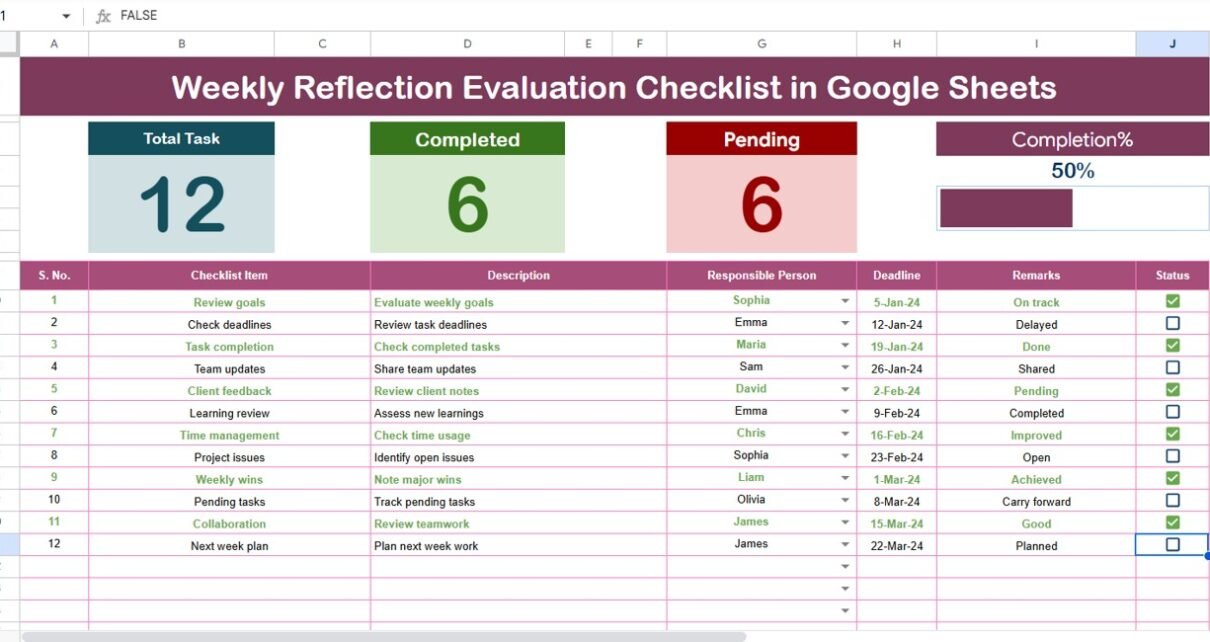Image resolution: width=1210 pixels, height=642 pixels.
Task: Open the Name box dropdown arrow
Action: point(66,16)
